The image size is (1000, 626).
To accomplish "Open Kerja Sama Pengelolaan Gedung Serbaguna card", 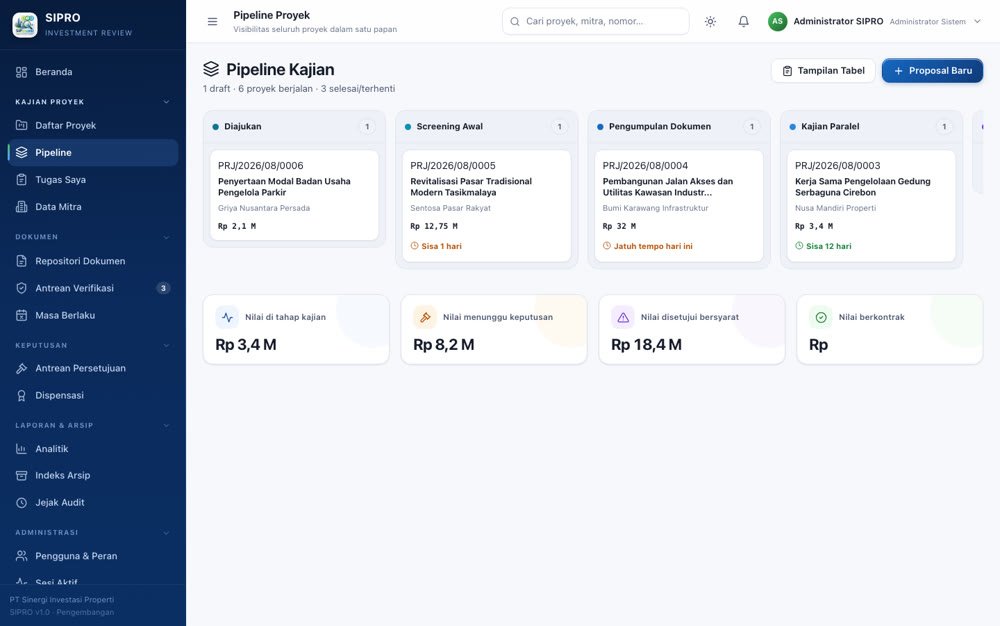I will pos(871,206).
